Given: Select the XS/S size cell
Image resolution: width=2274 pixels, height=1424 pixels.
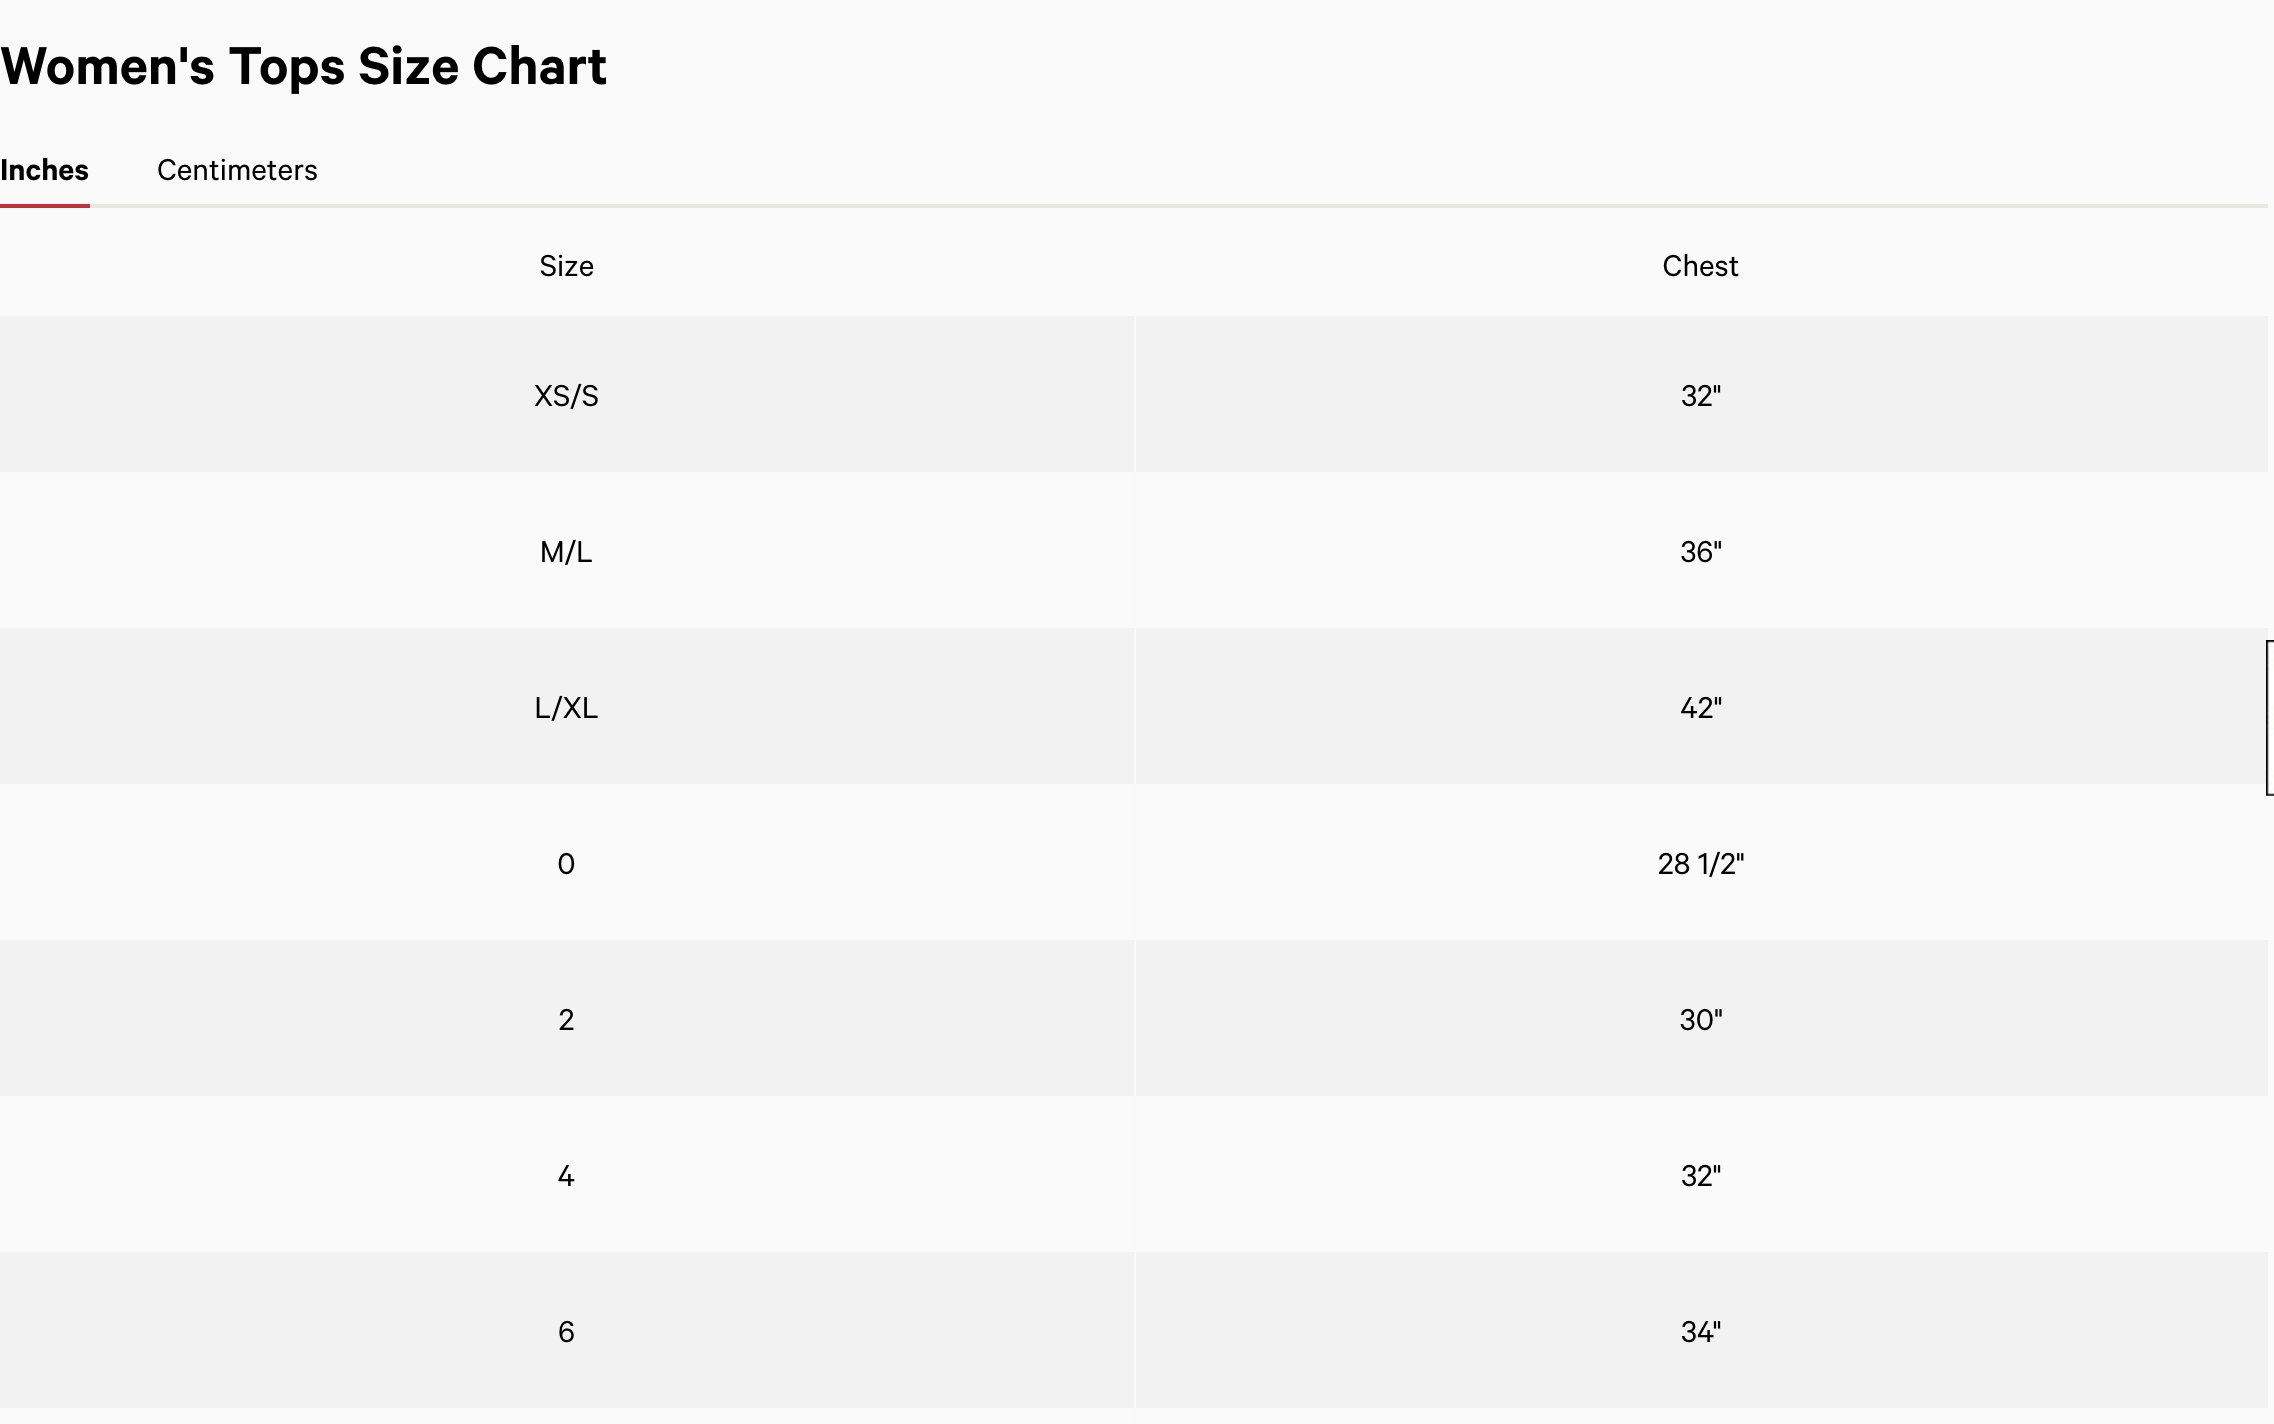Looking at the screenshot, I should click(566, 396).
